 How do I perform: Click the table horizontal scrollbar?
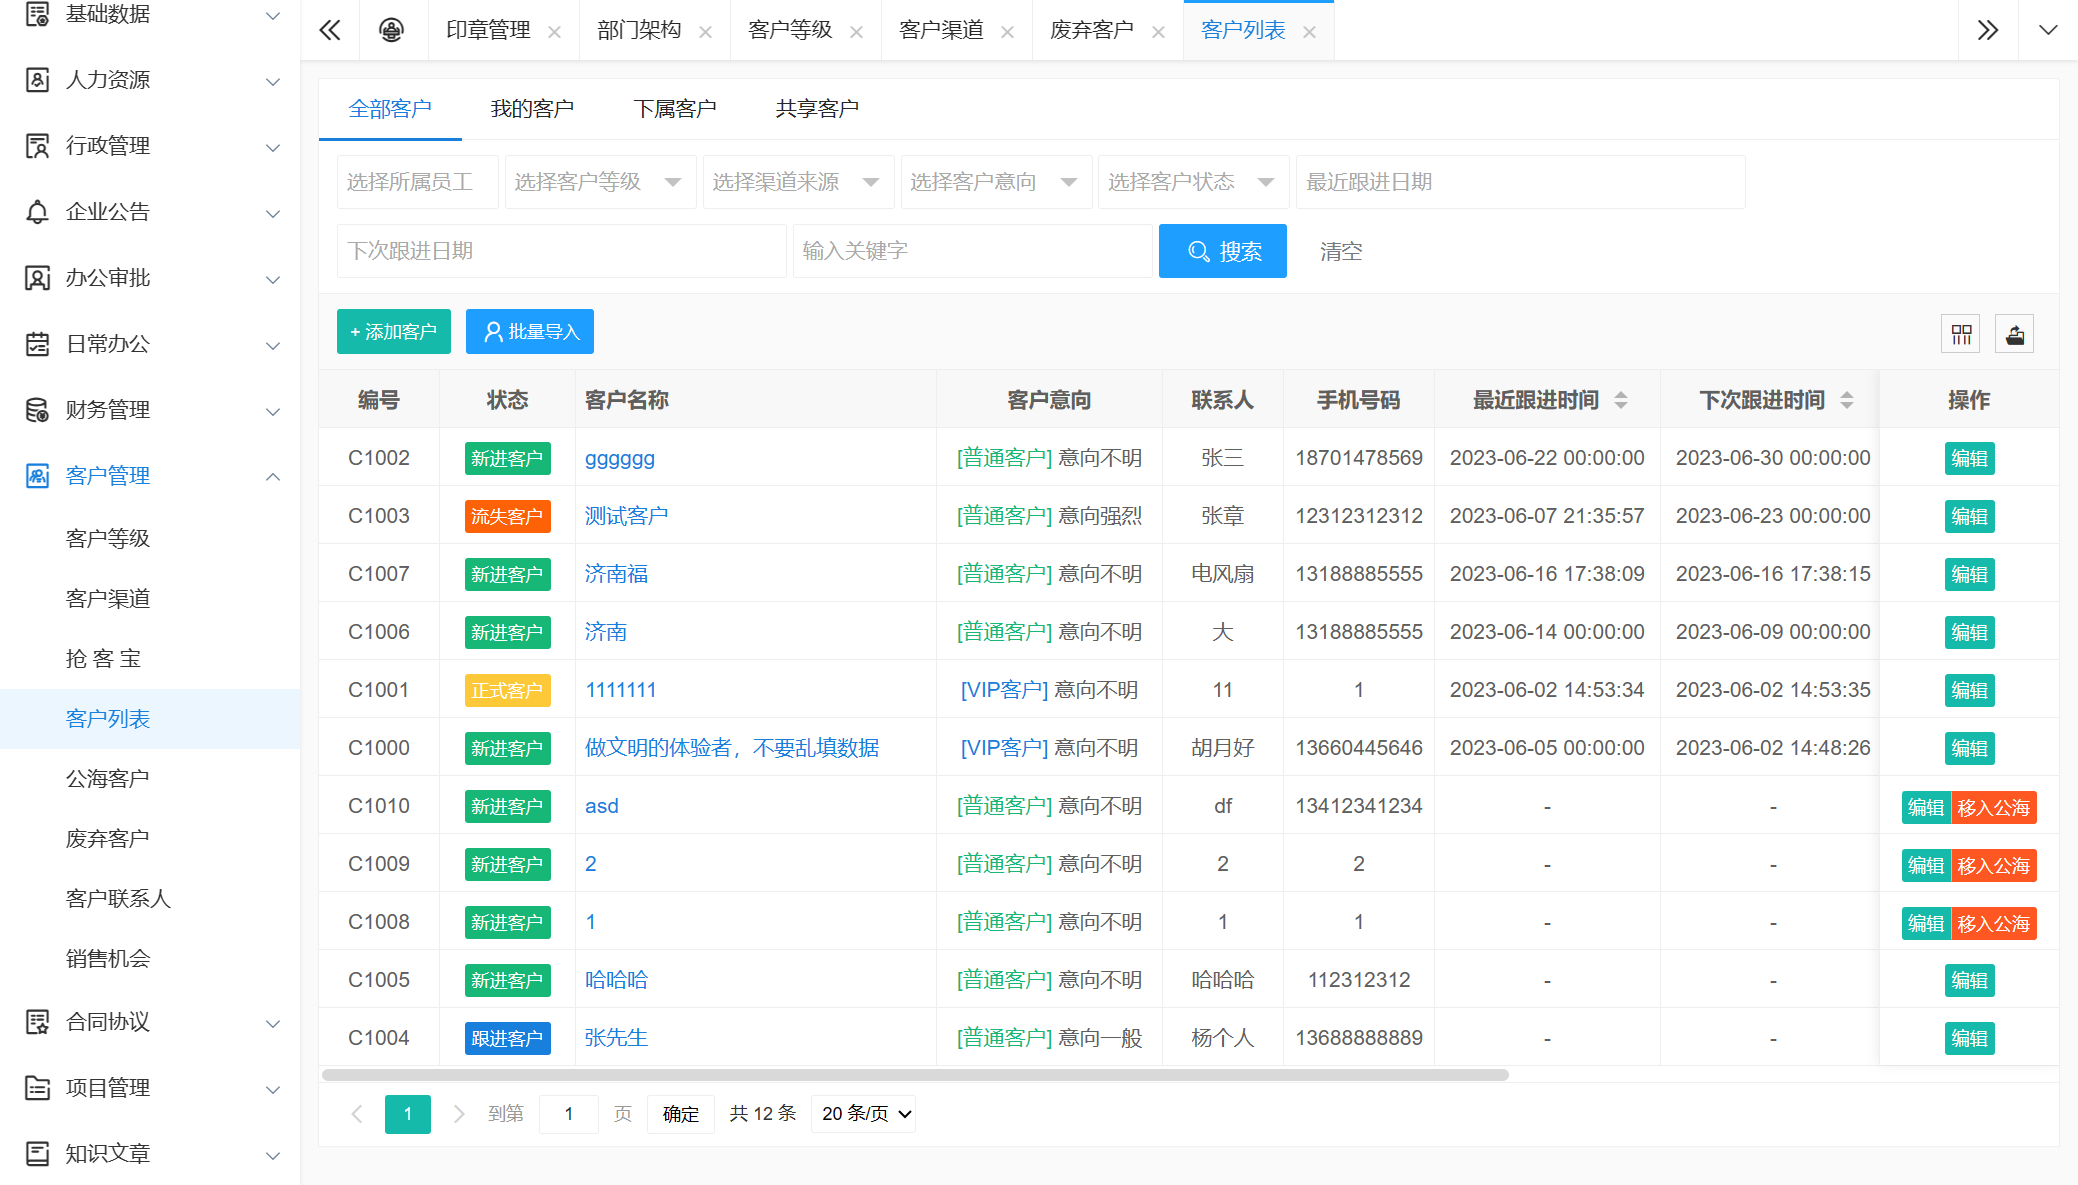915,1075
